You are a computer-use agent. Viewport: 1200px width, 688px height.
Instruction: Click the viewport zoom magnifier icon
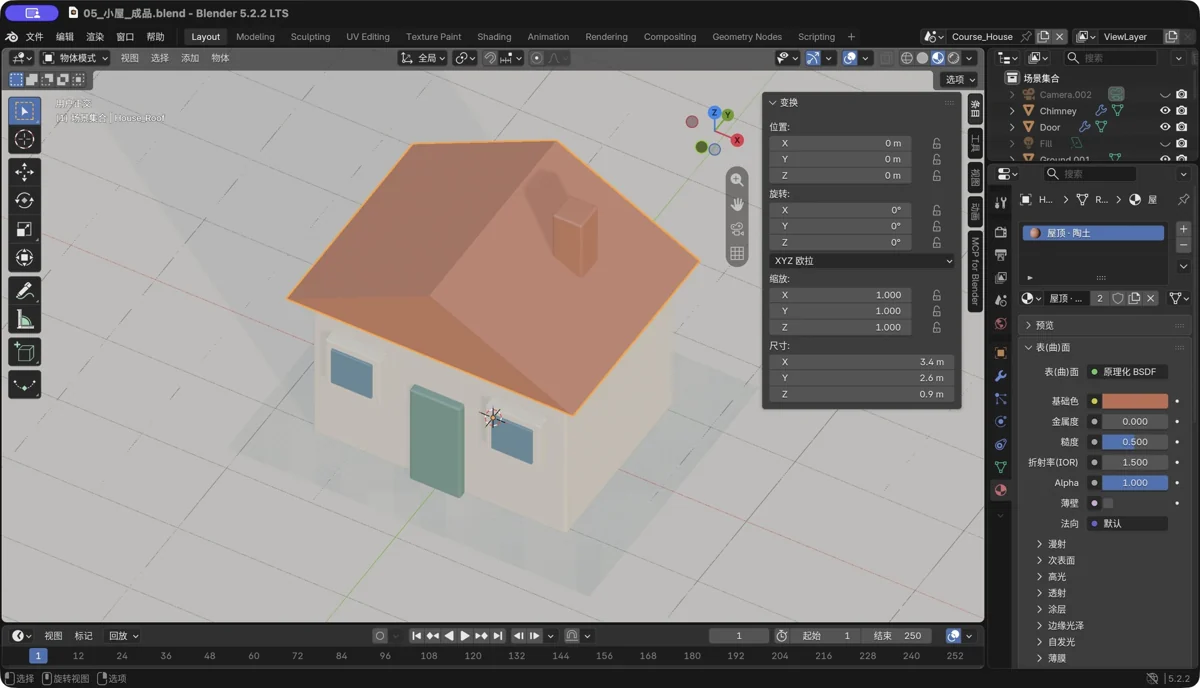[737, 180]
